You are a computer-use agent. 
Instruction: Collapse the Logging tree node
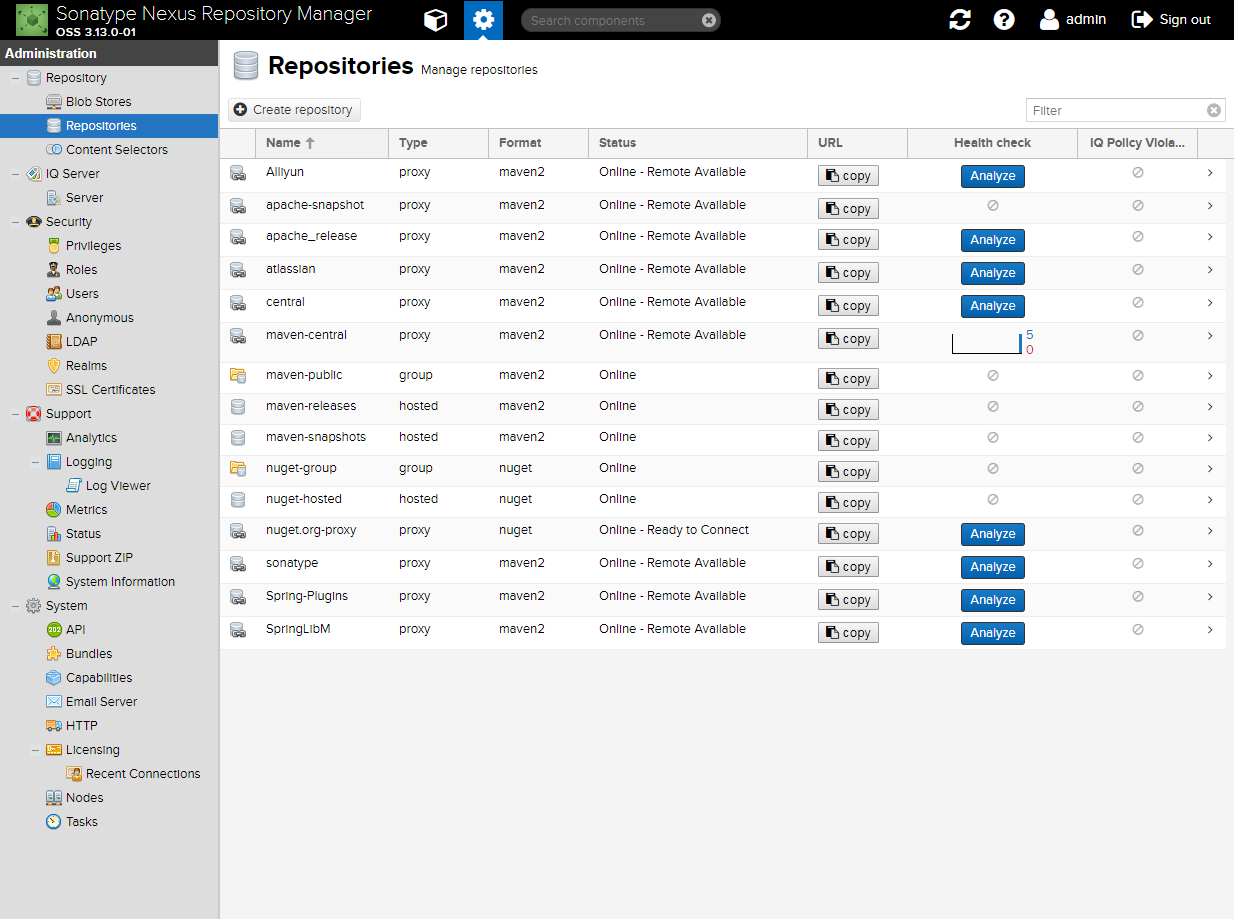pyautogui.click(x=35, y=462)
